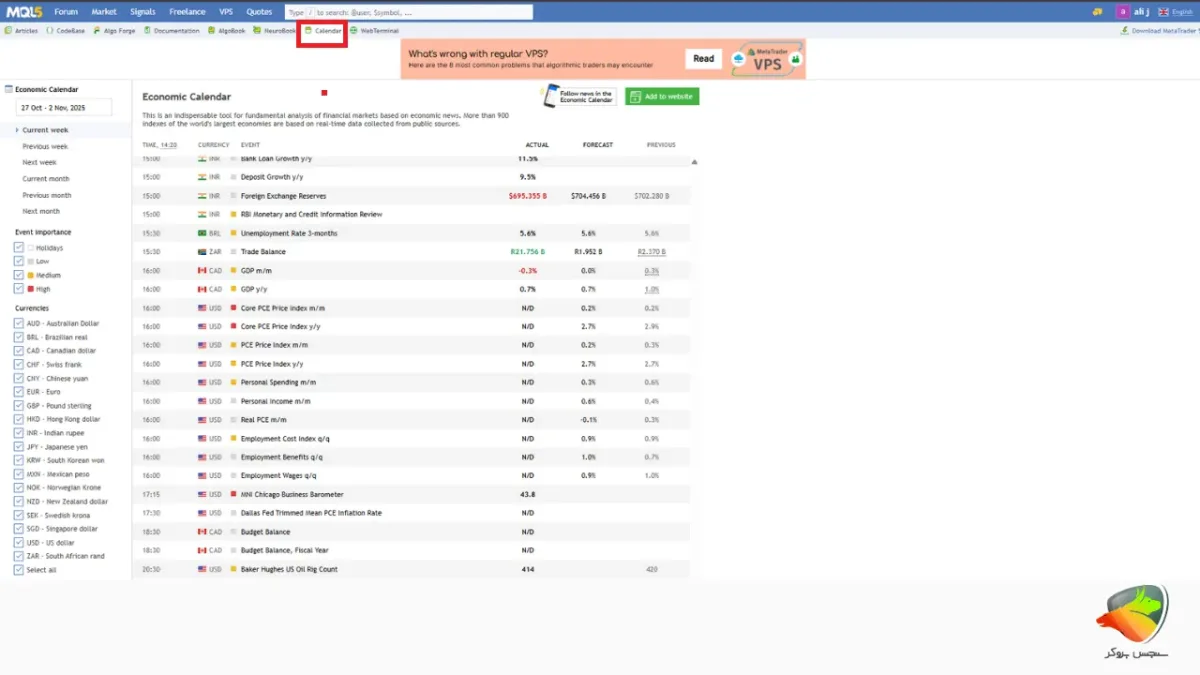The height and width of the screenshot is (675, 1200).
Task: Select the Current month filter
Action: (46, 179)
